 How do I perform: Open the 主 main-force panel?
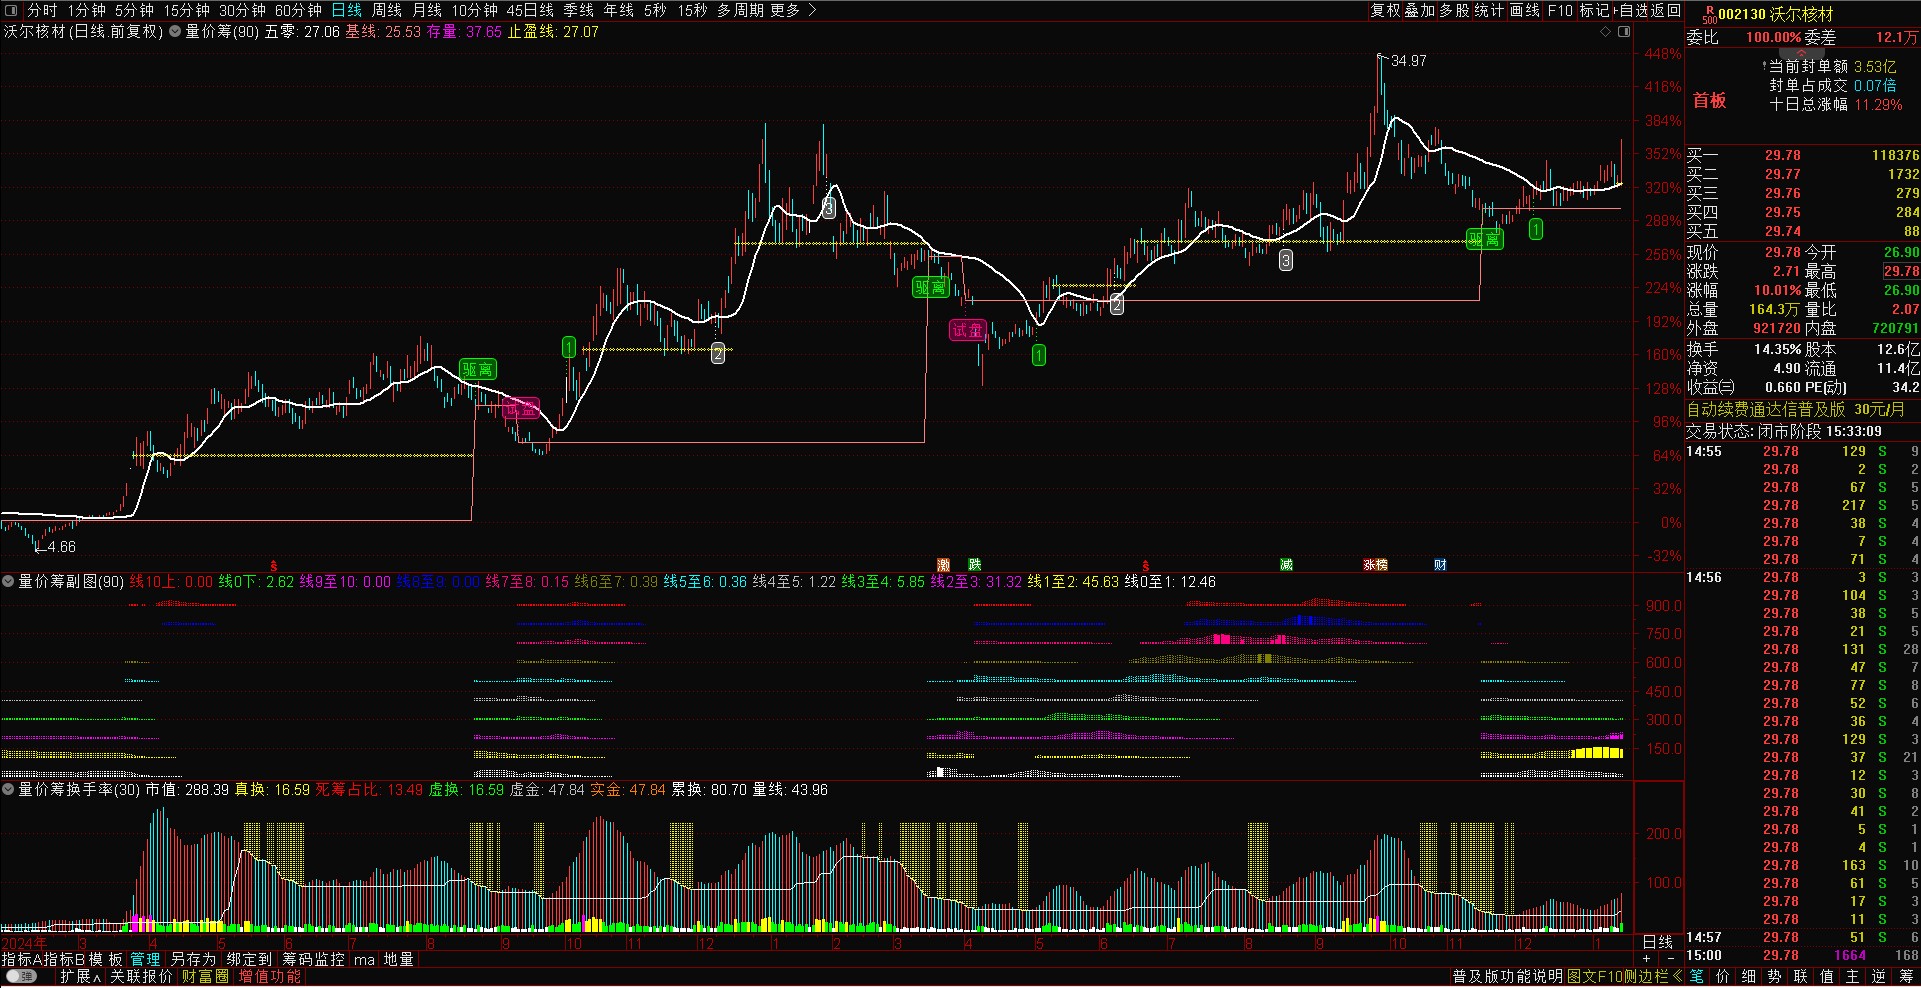(1852, 977)
